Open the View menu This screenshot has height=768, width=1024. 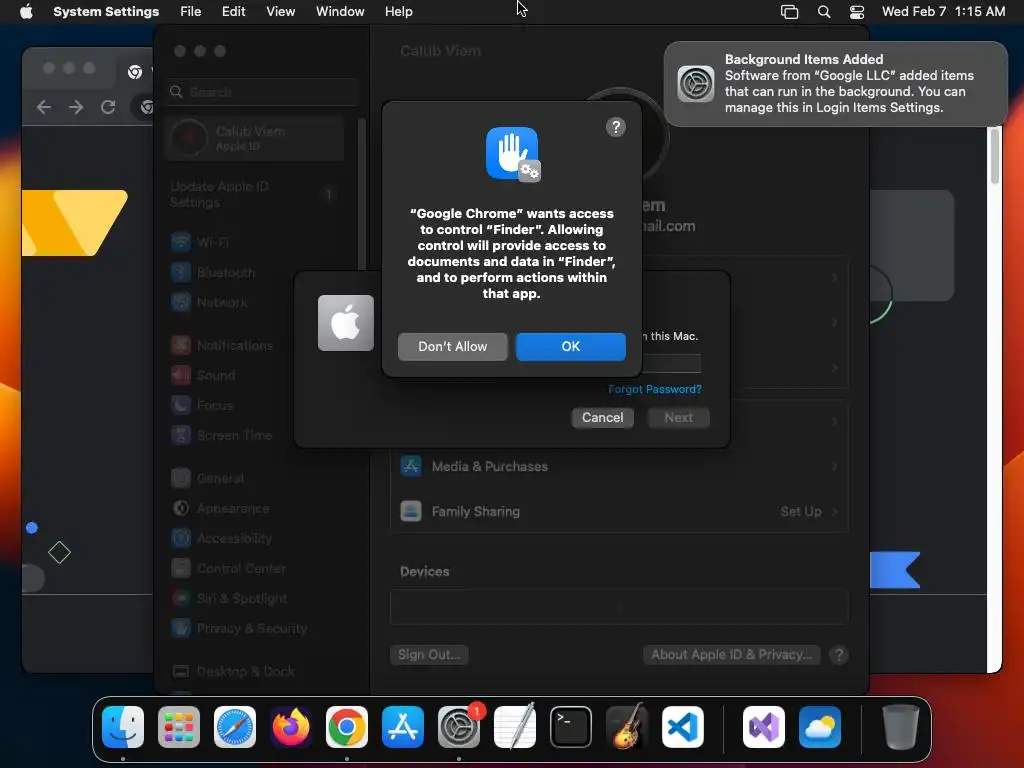(280, 11)
